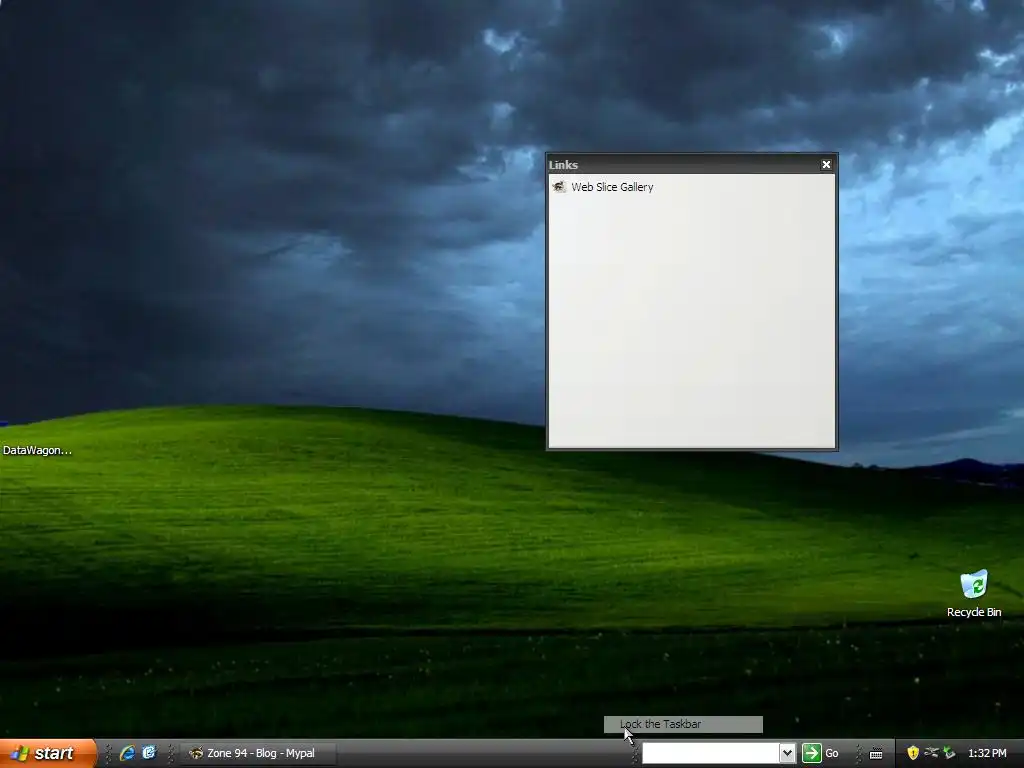Viewport: 1024px width, 768px height.
Task: Open the keyboard icon in the taskbar
Action: [876, 754]
